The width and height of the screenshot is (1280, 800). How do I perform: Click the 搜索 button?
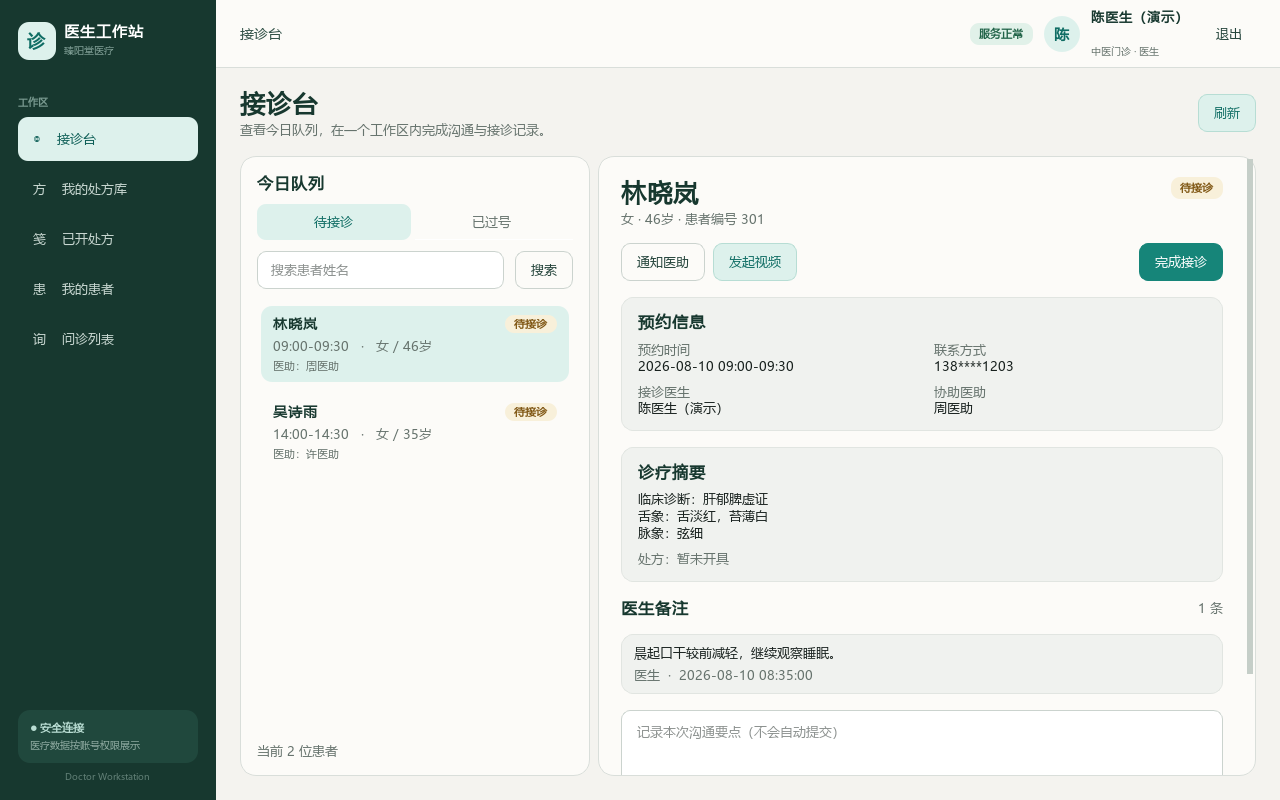pyautogui.click(x=544, y=270)
